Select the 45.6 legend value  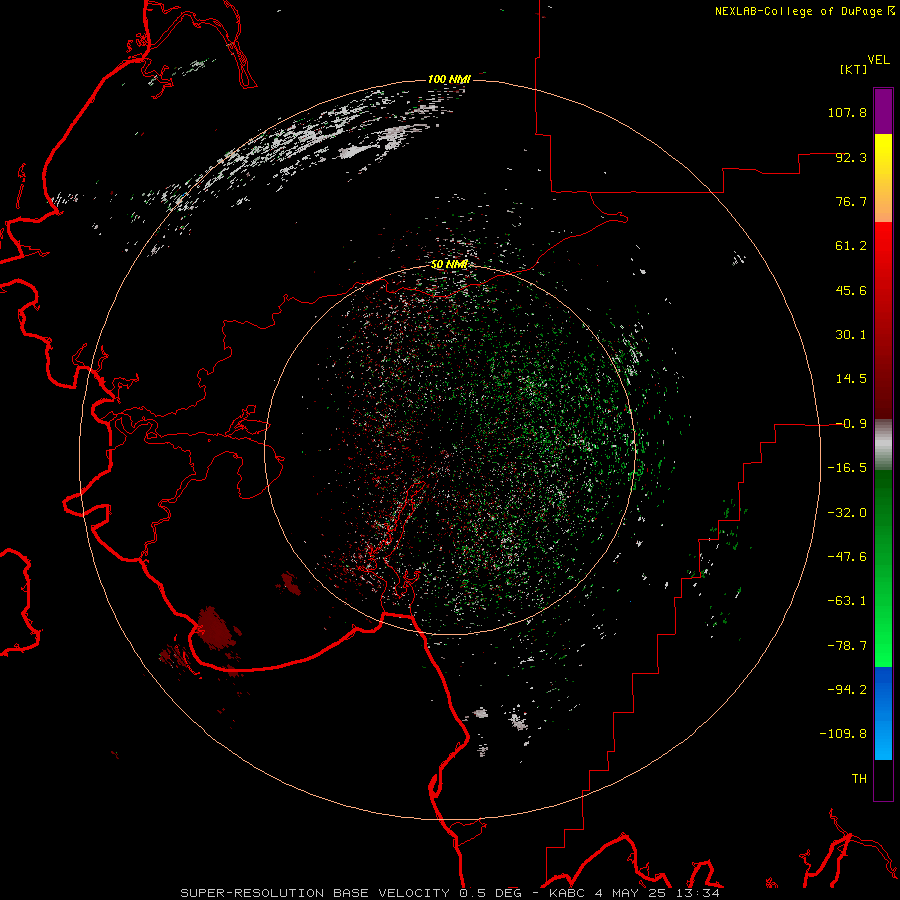pyautogui.click(x=851, y=290)
